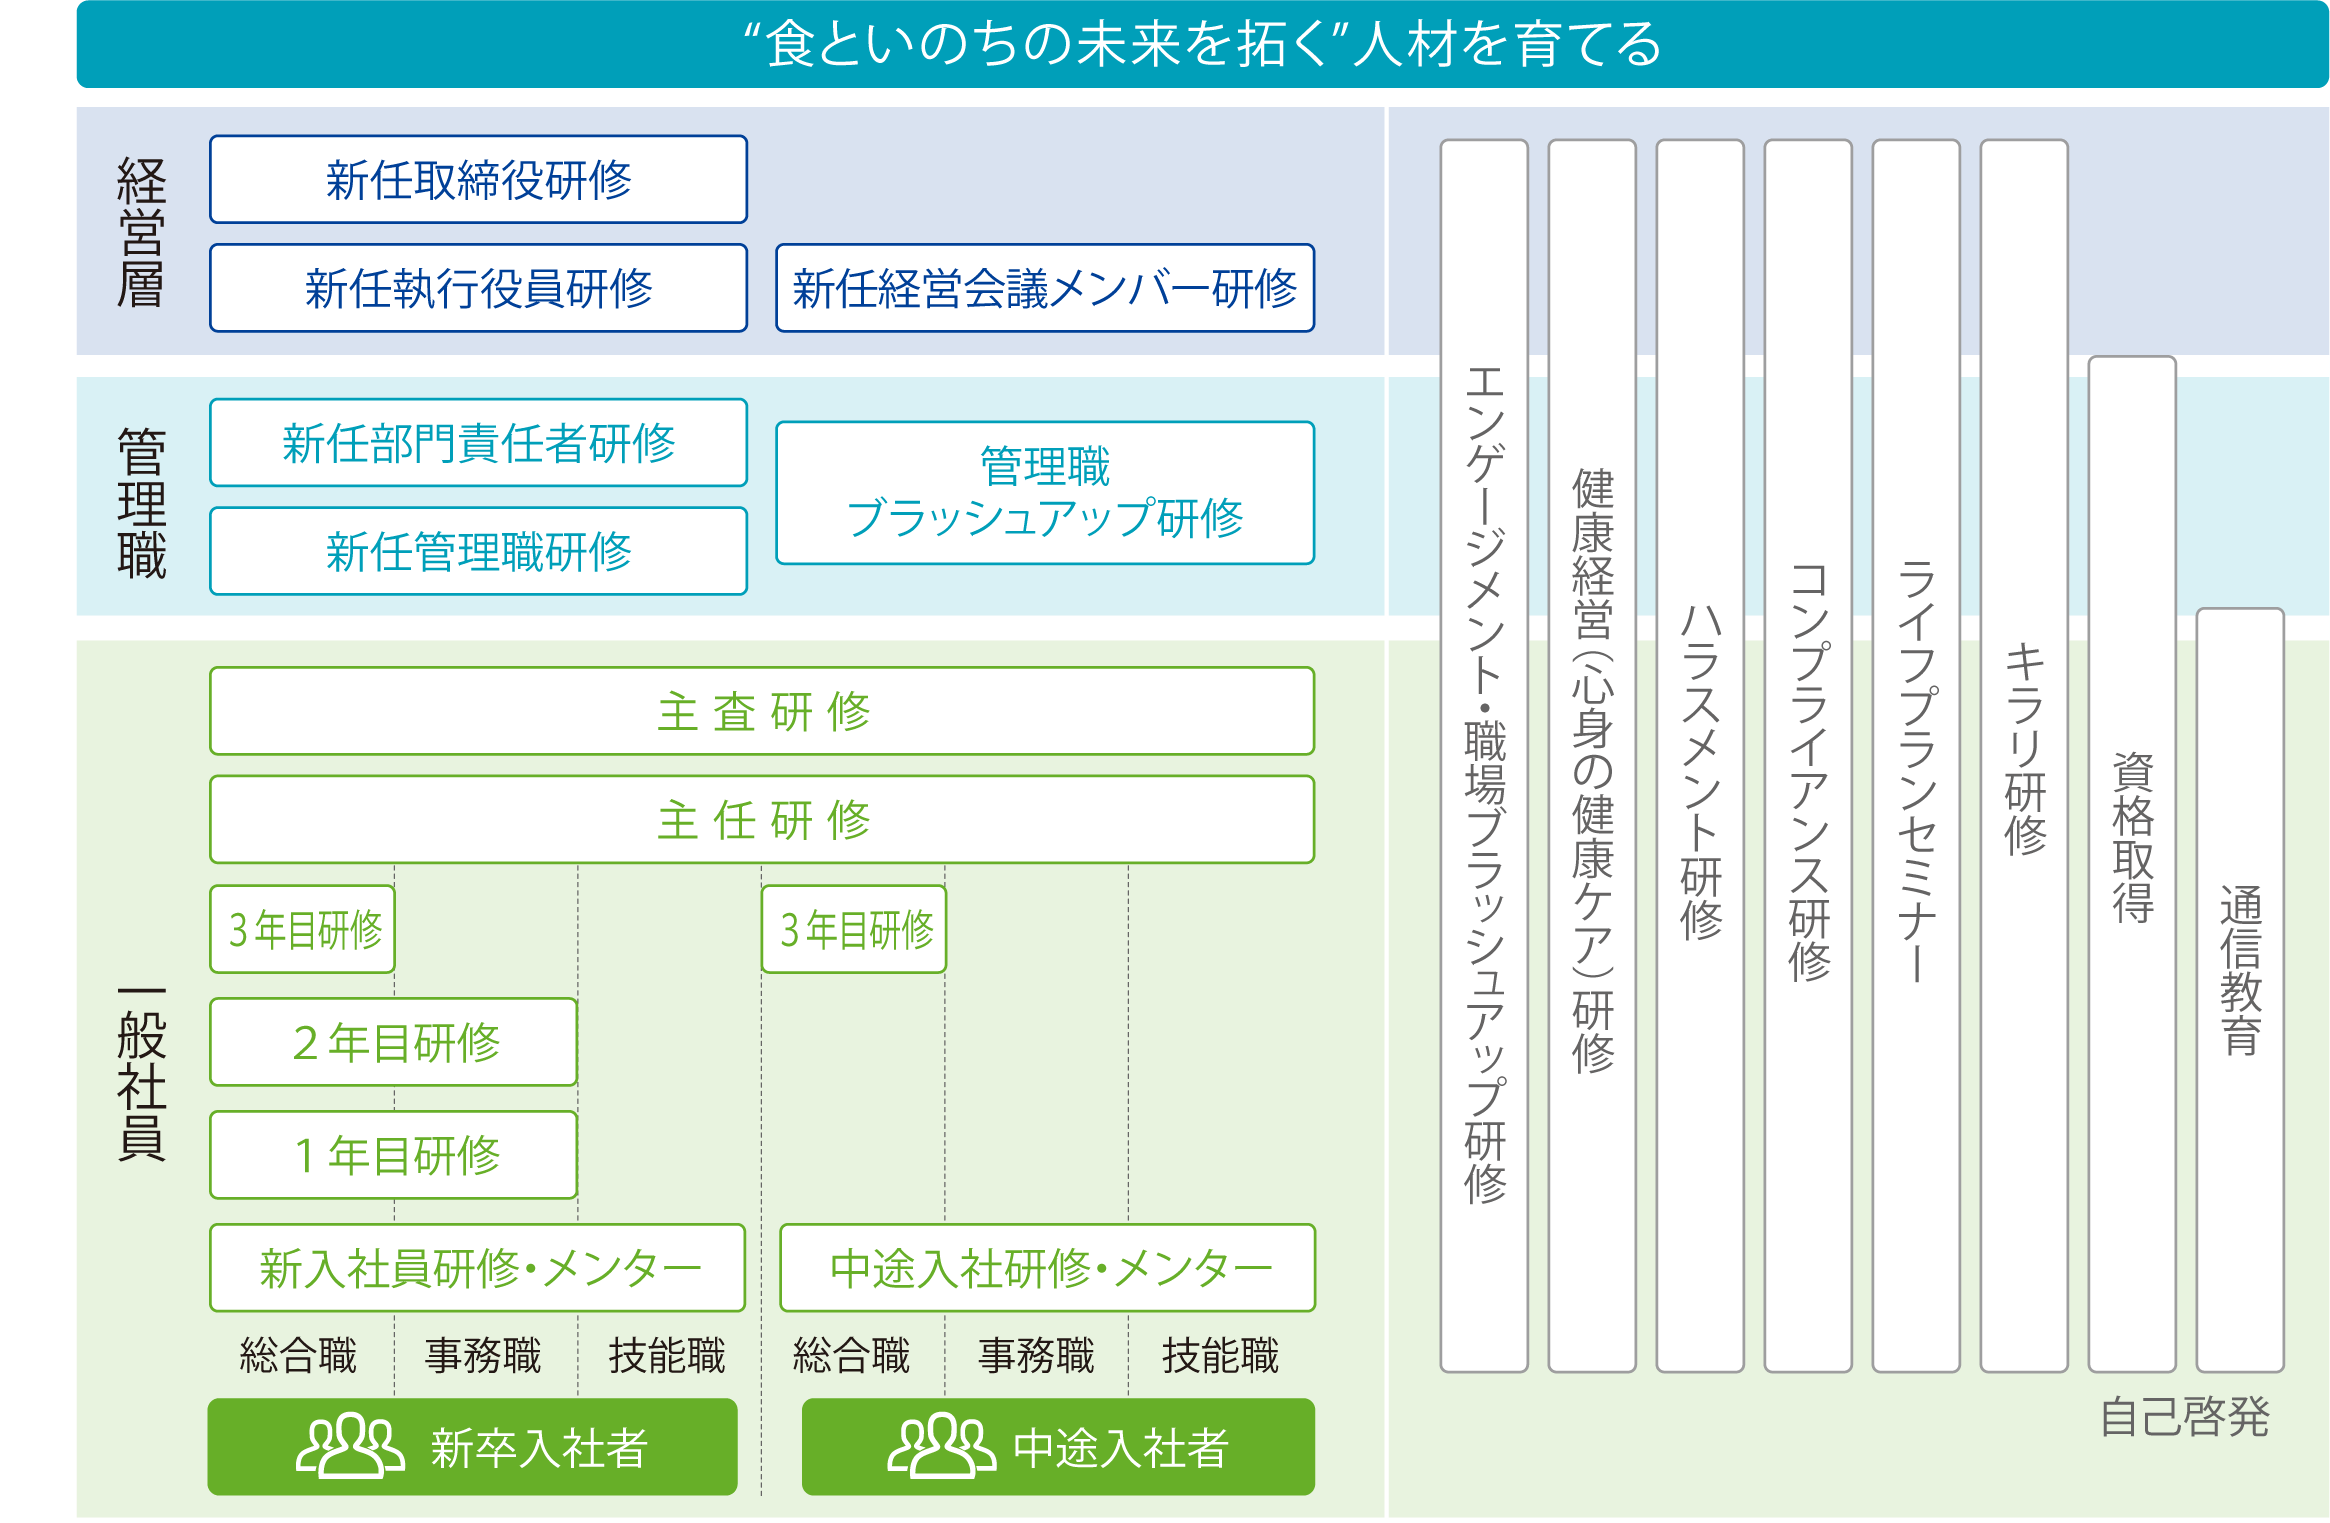This screenshot has width=2330, height=1523.
Task: Click the 1年目研修 box
Action: tap(394, 1155)
